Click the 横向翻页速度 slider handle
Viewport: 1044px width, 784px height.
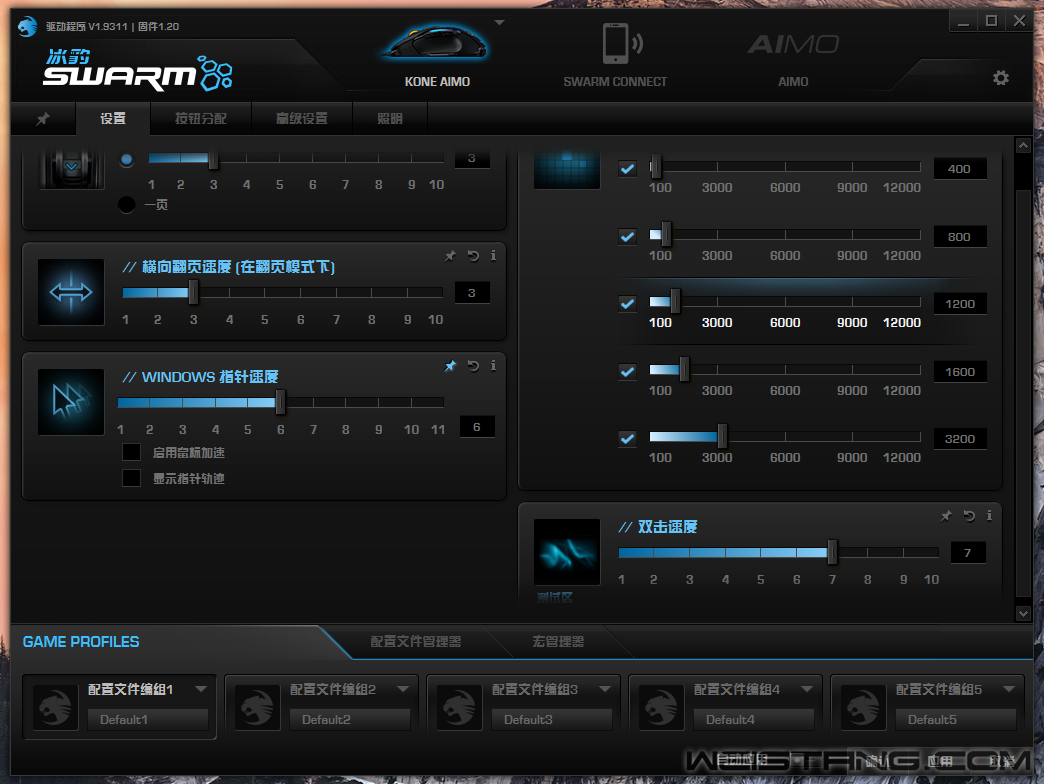pos(194,292)
